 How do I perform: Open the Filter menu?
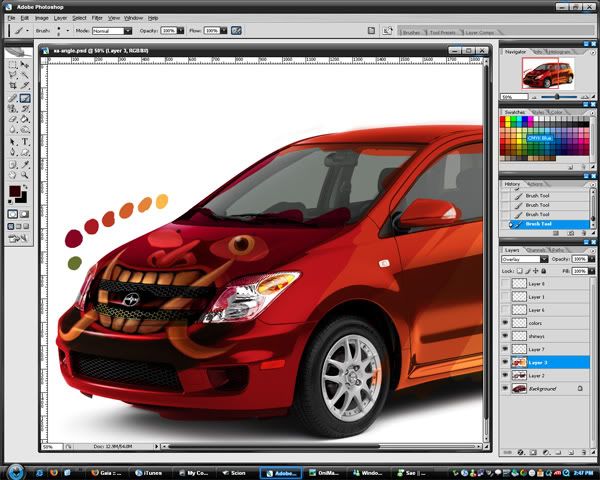[97, 18]
